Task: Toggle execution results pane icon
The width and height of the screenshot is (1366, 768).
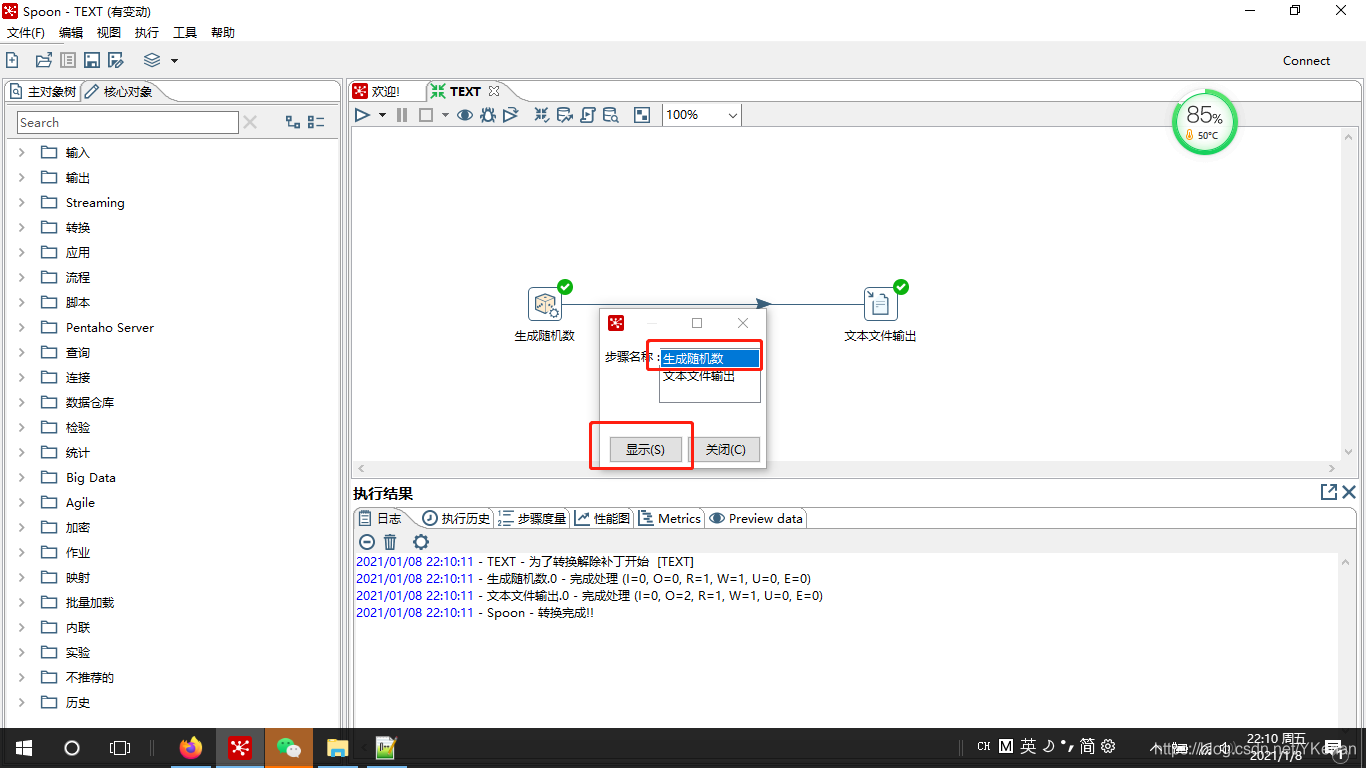Action: 642,115
